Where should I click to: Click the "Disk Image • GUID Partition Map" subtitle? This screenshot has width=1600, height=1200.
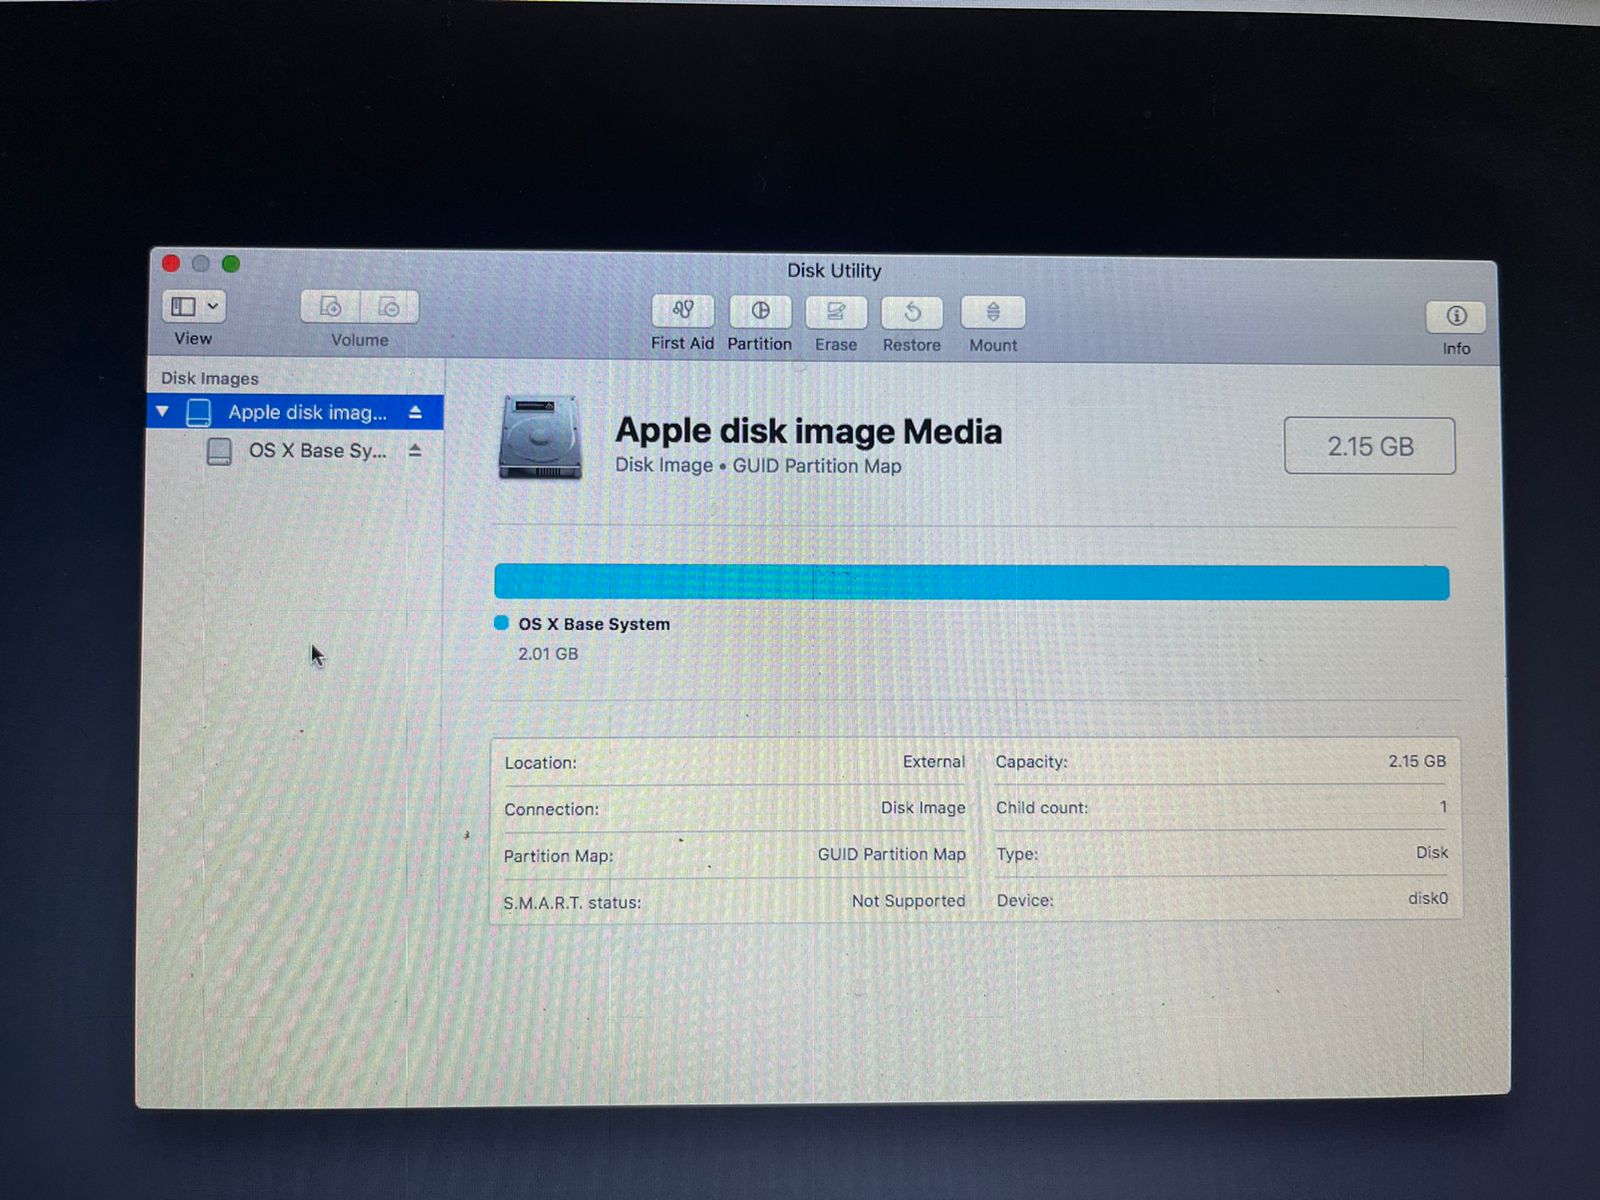pyautogui.click(x=758, y=466)
